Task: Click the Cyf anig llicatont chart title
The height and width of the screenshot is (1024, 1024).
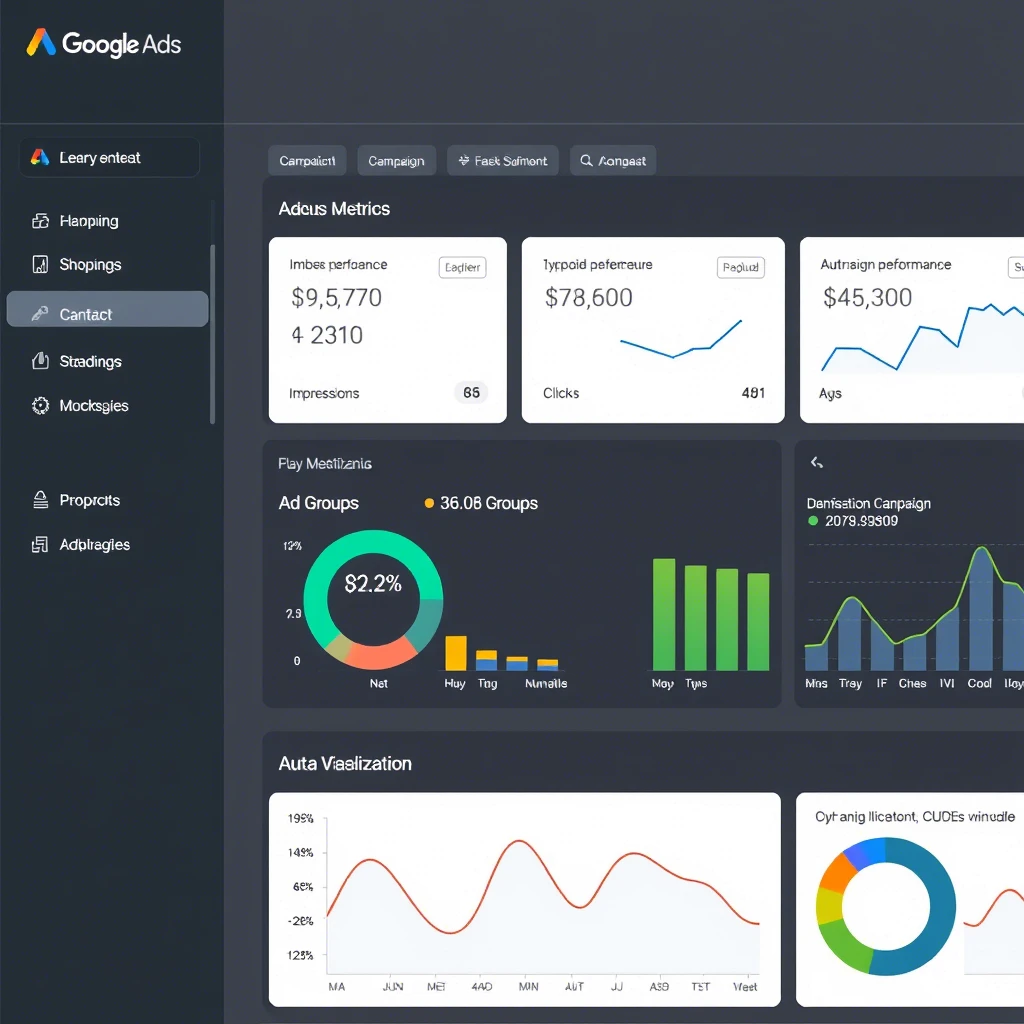Action: point(915,816)
